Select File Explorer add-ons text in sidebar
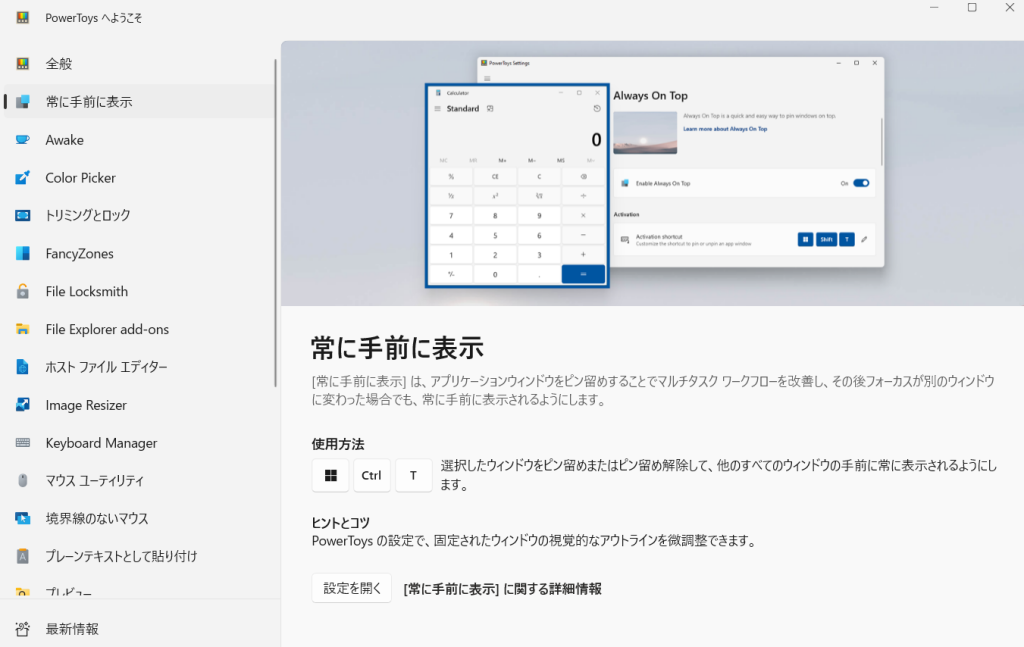The width and height of the screenshot is (1024, 647). click(107, 329)
